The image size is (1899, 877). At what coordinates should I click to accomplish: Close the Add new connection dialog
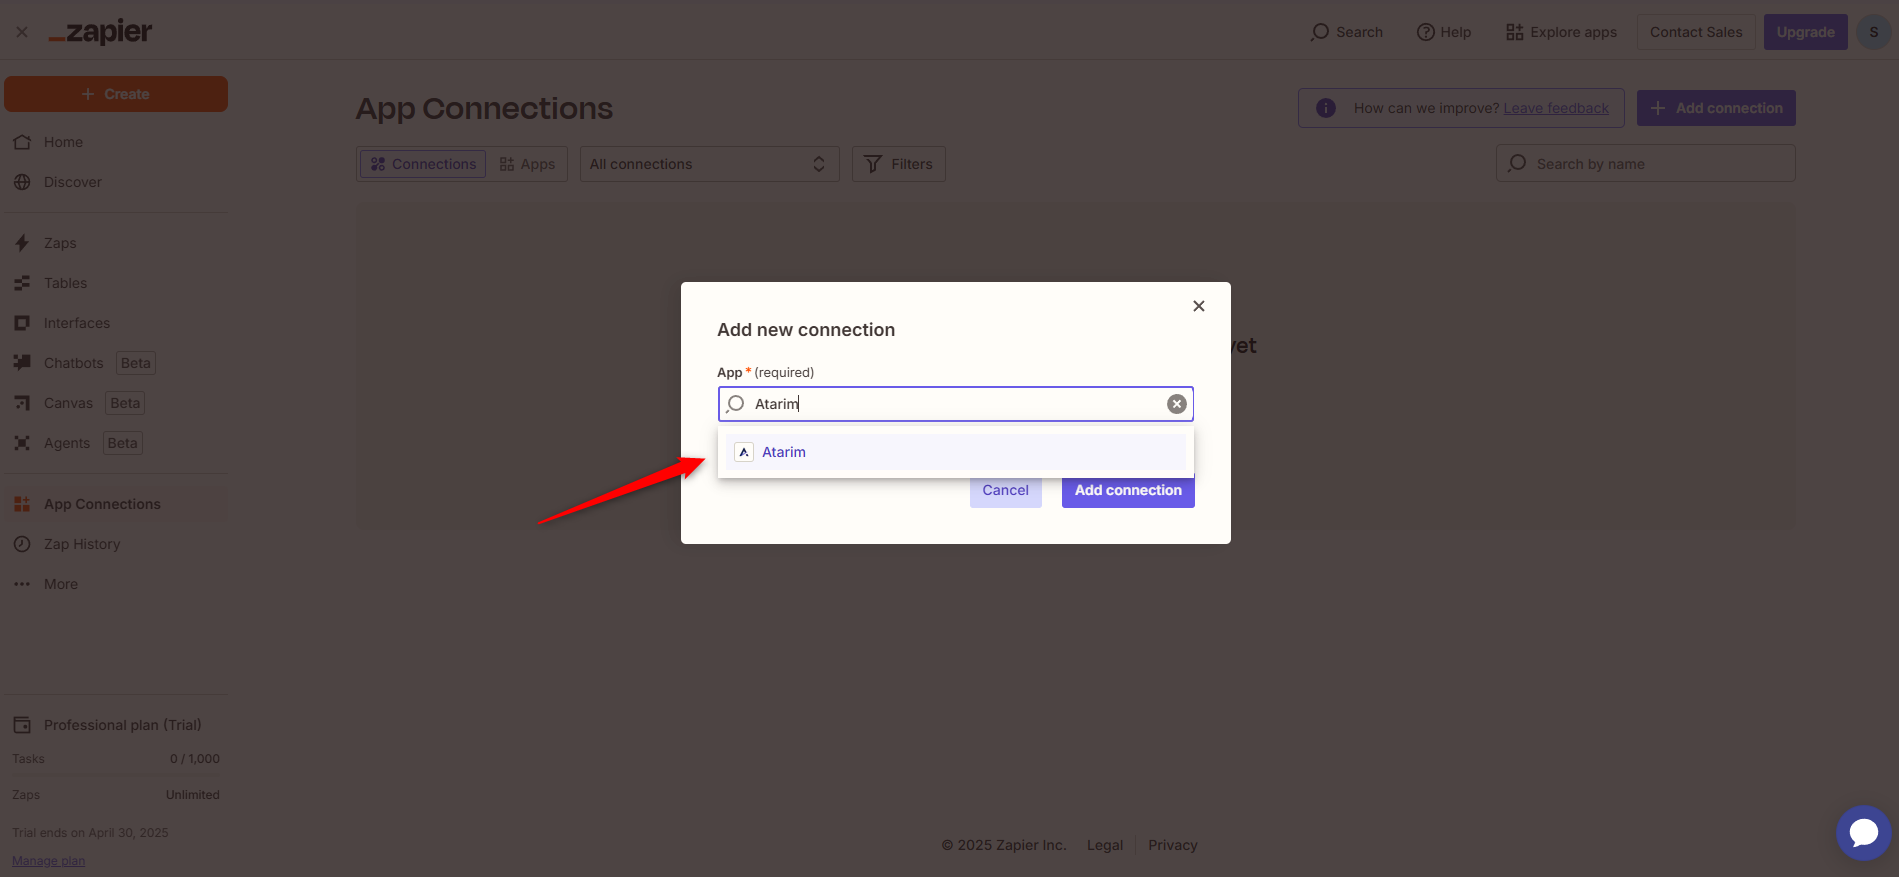pyautogui.click(x=1198, y=306)
